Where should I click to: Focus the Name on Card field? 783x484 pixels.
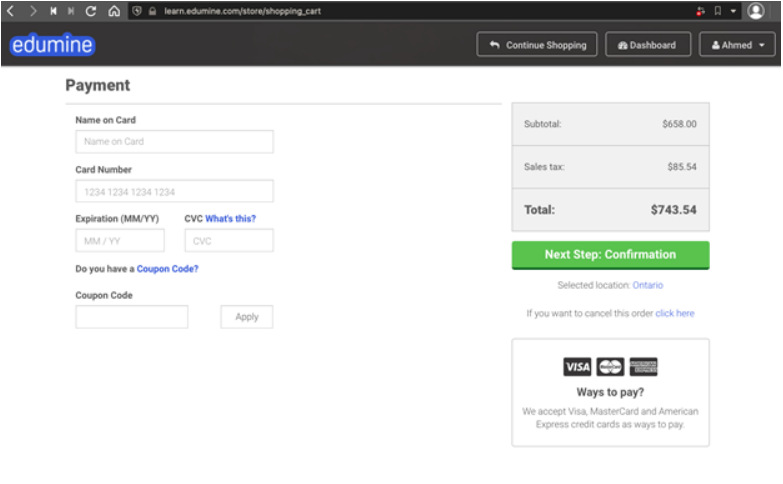point(174,142)
